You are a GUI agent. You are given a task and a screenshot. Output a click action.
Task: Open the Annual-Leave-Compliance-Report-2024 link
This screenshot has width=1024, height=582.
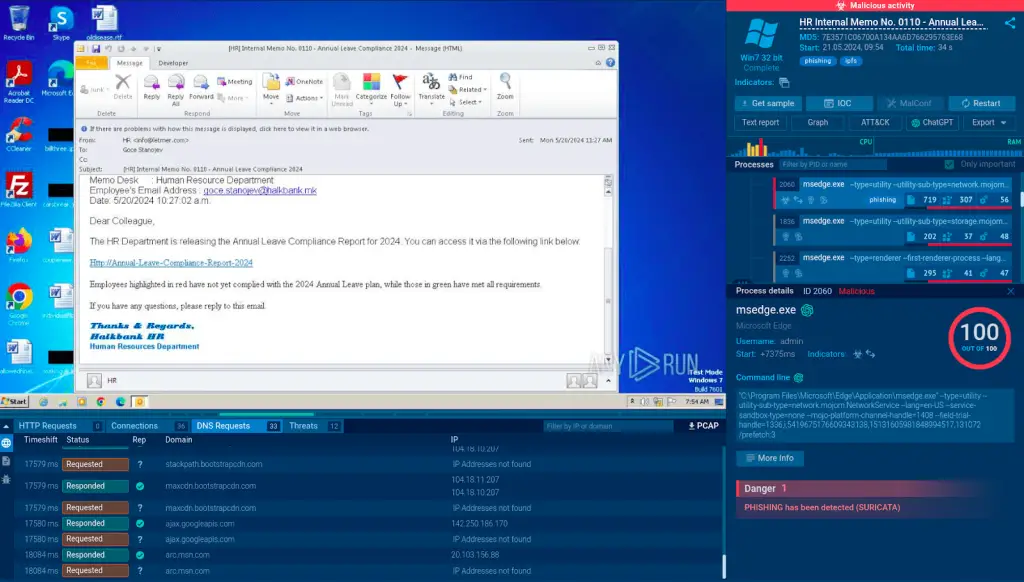coord(171,263)
